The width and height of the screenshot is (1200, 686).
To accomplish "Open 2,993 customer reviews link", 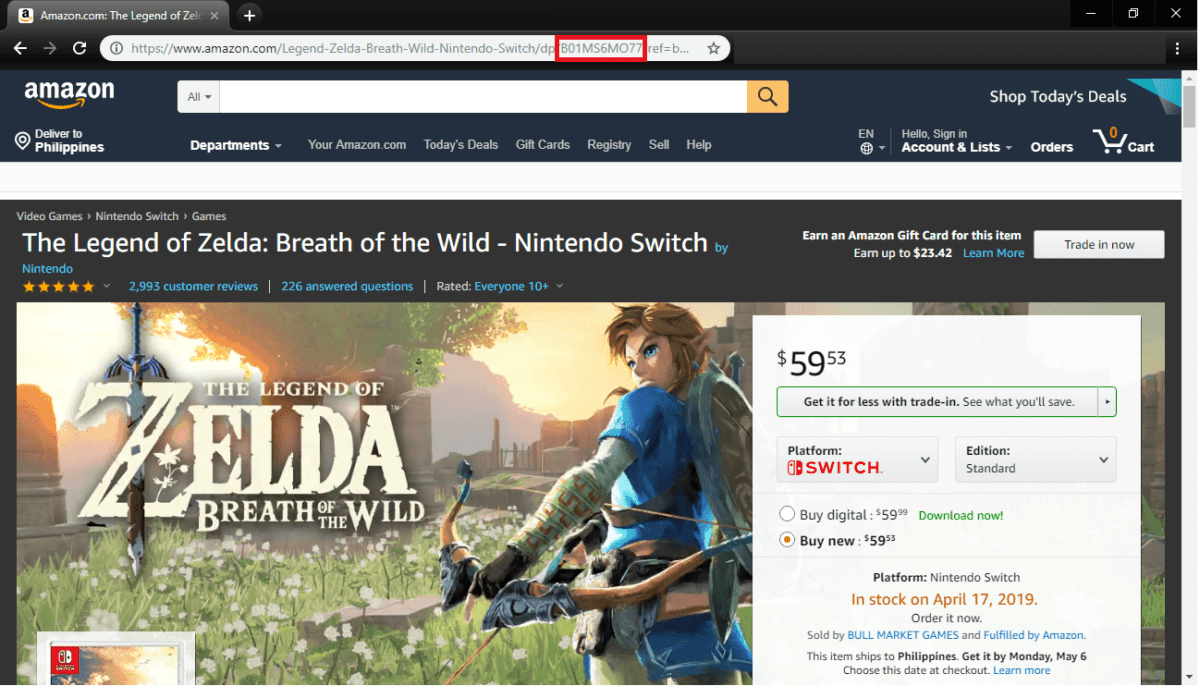I will point(193,286).
